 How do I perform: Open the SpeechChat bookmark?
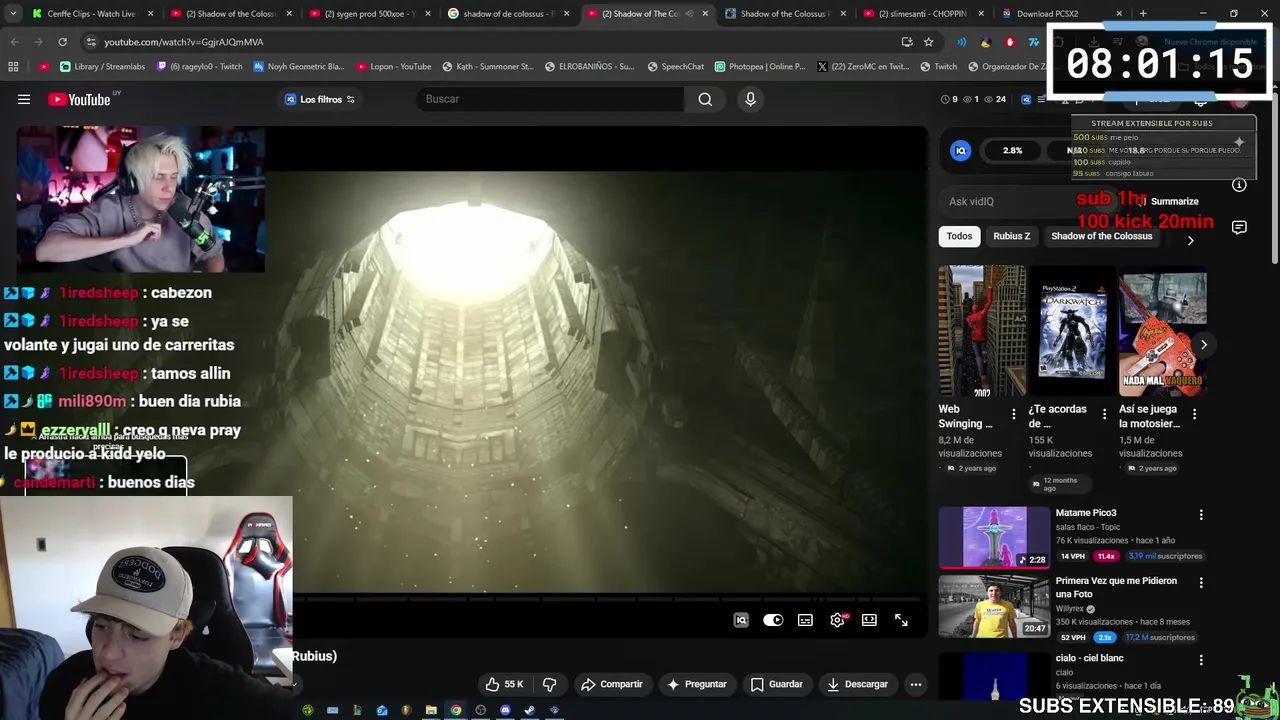[x=676, y=67]
